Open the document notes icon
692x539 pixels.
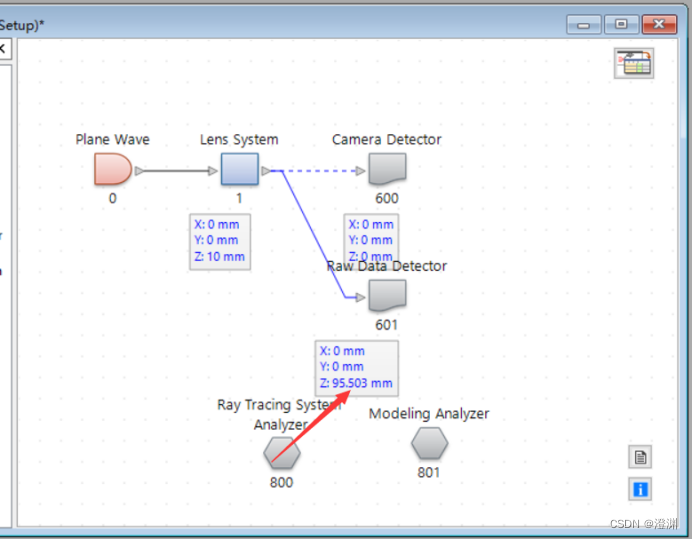pos(640,457)
